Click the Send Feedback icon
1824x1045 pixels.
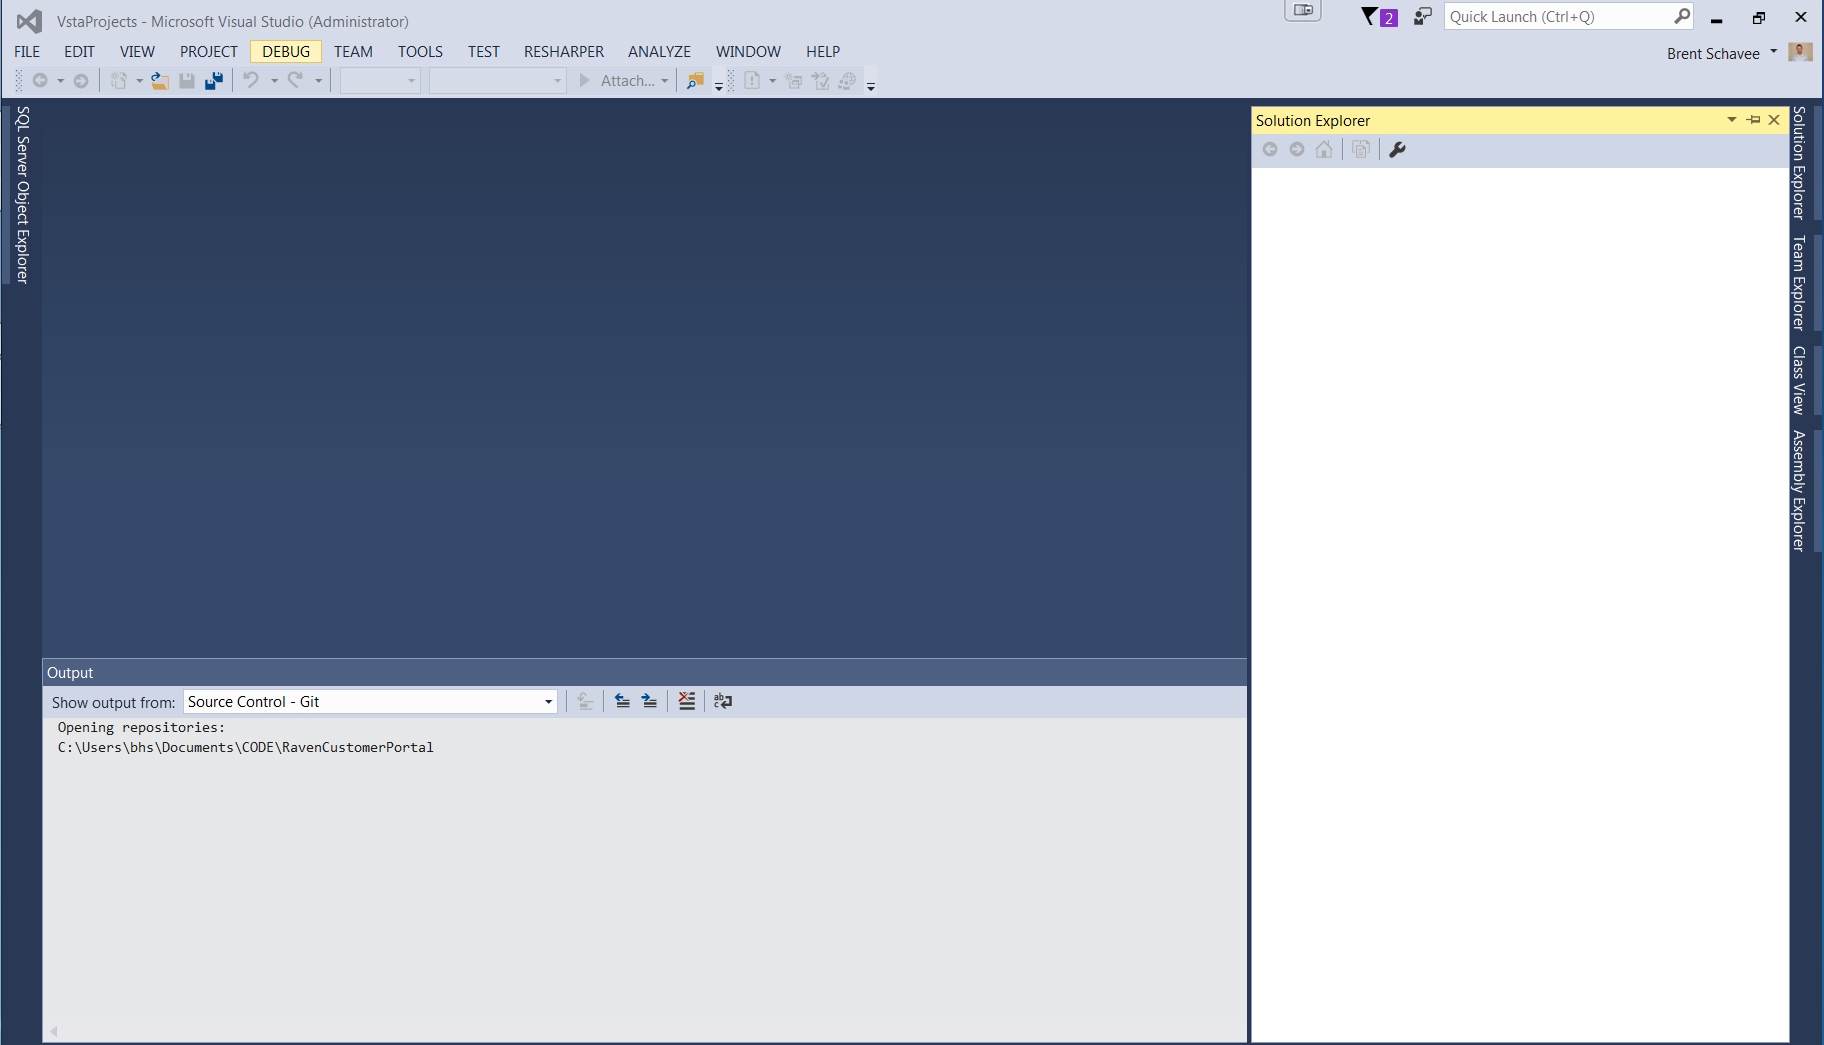(1422, 17)
